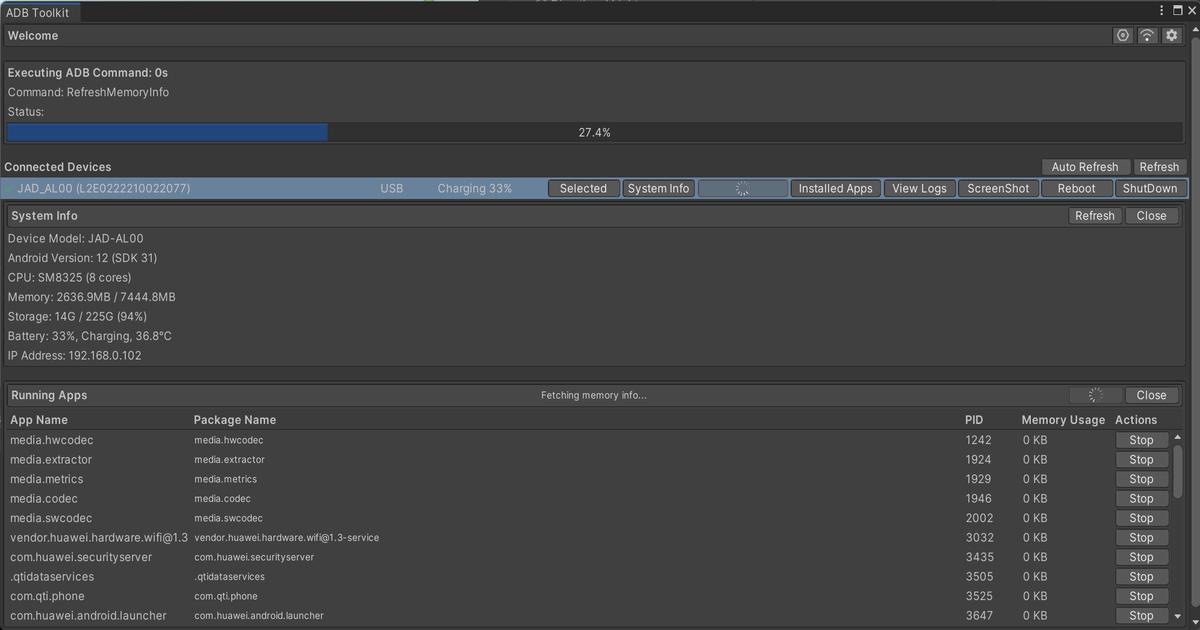Image resolution: width=1200 pixels, height=630 pixels.
Task: Click the Battery: 33%, Charging line
Action: [89, 336]
